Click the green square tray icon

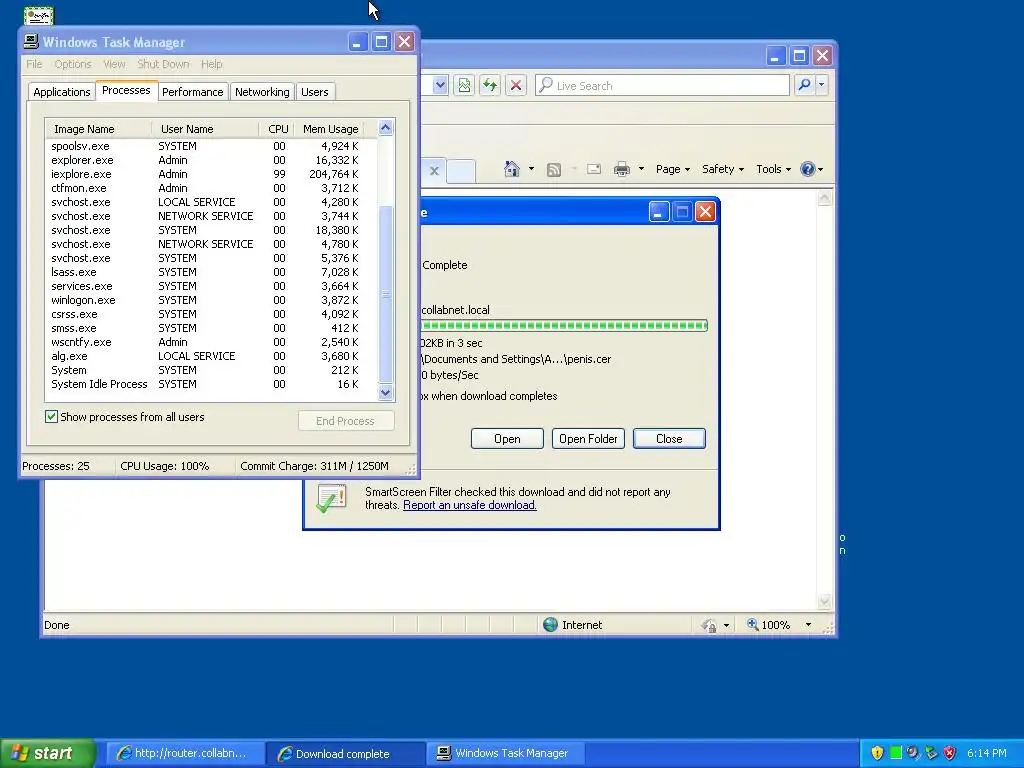coord(896,753)
